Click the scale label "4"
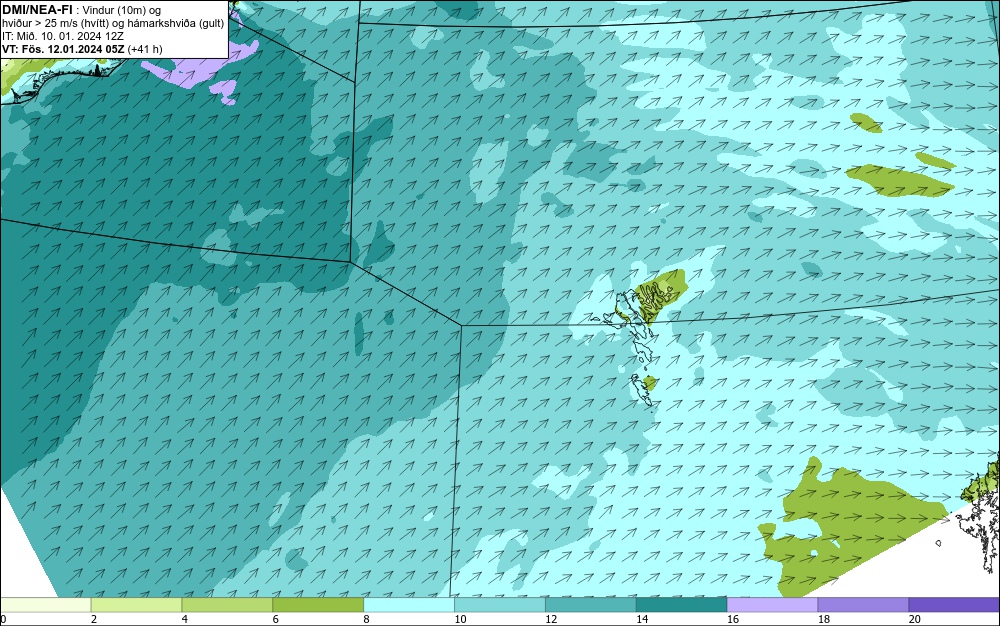 (x=185, y=619)
